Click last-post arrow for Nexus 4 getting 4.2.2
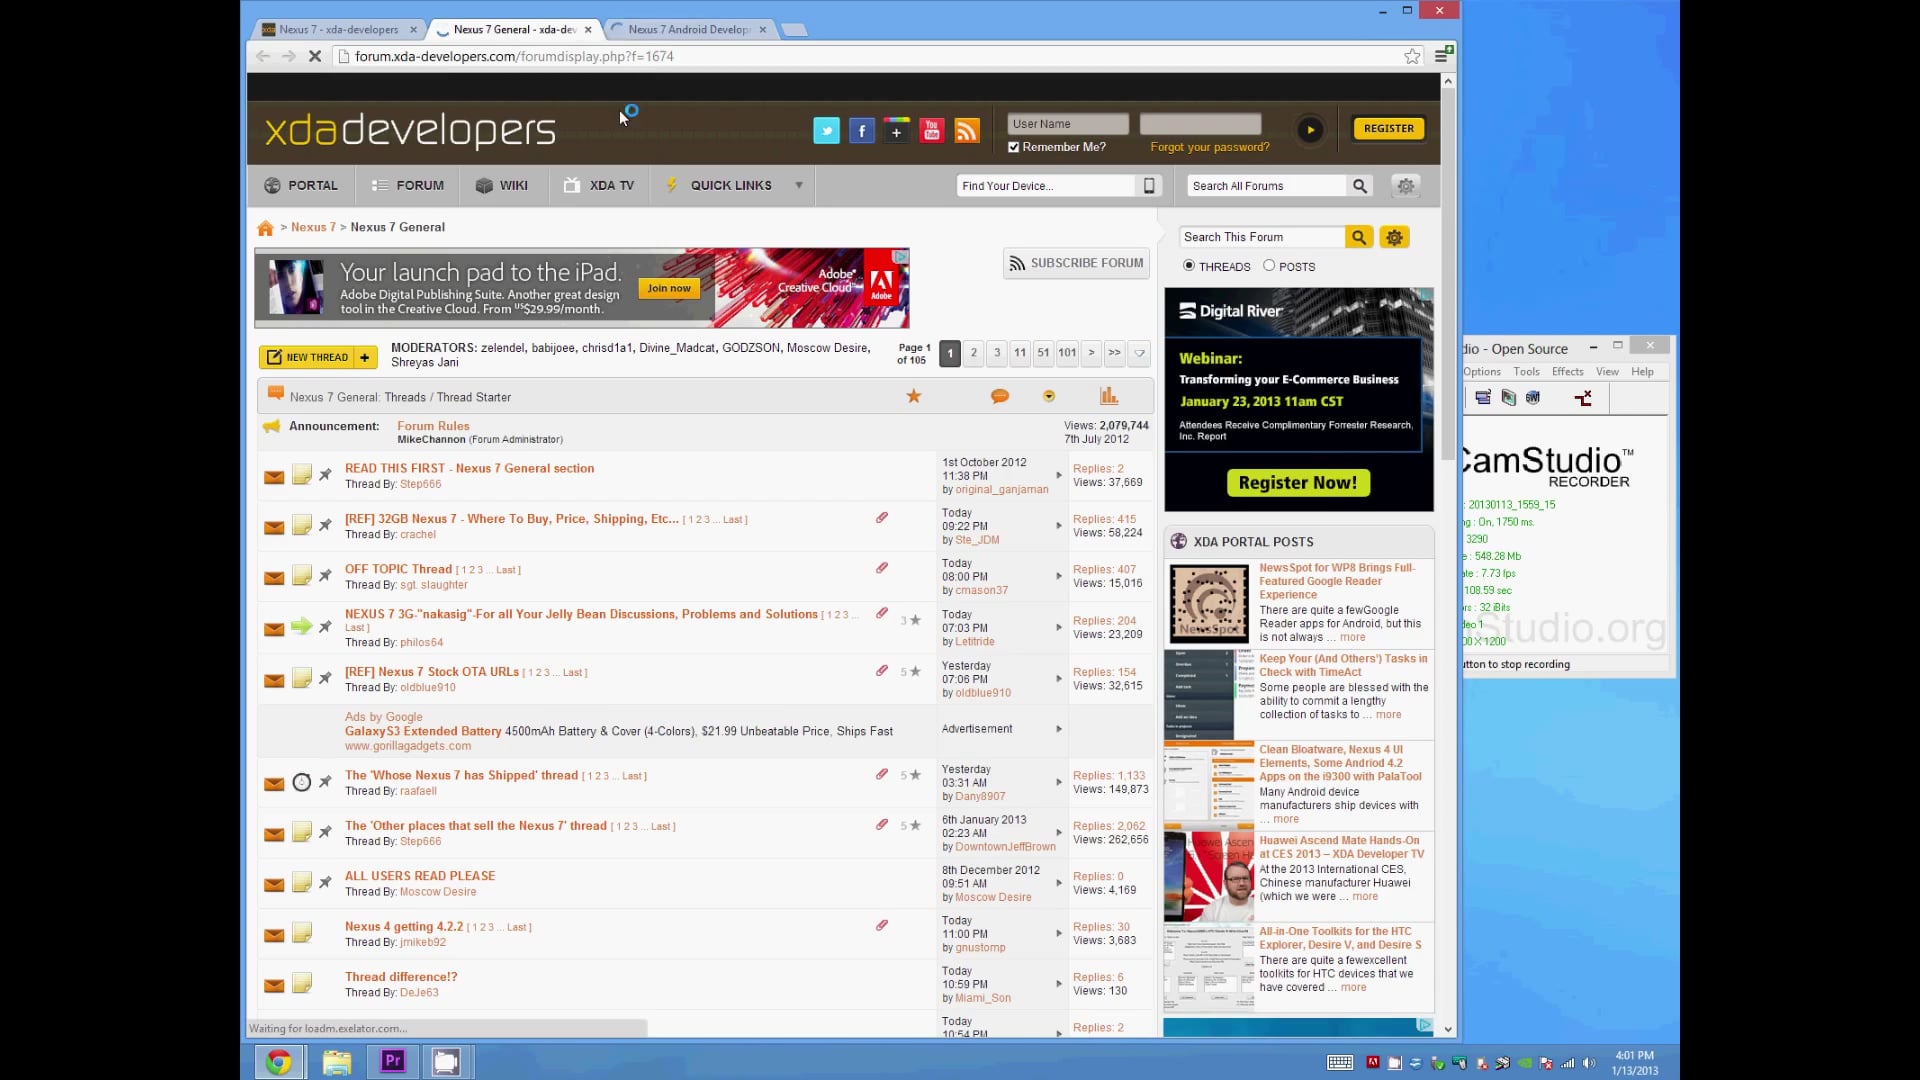The image size is (1920, 1080). tap(1059, 933)
